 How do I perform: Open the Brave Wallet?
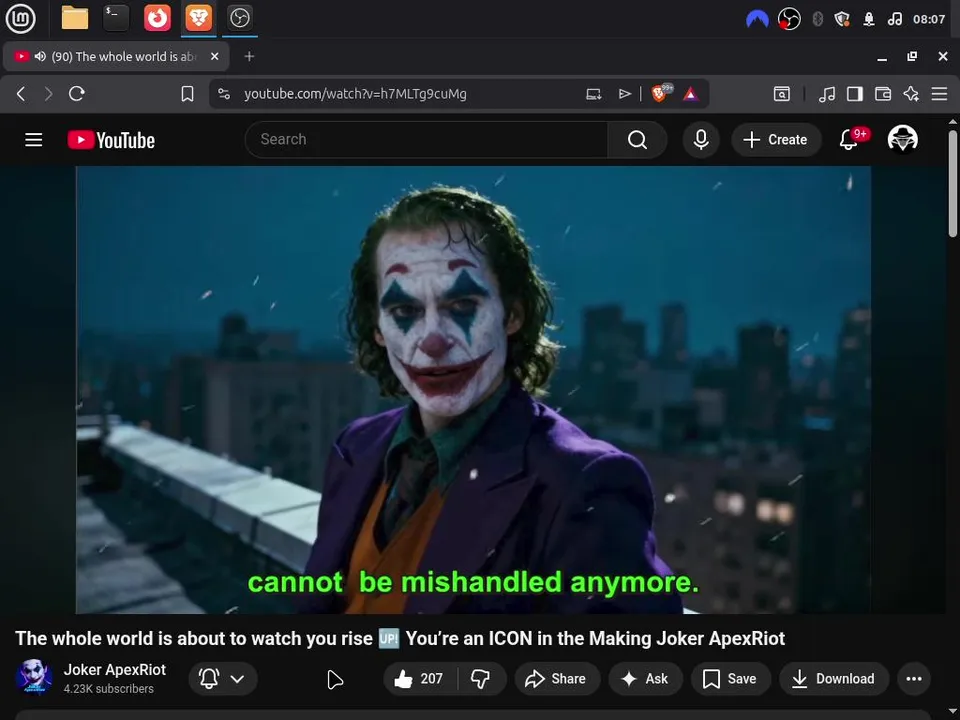[x=883, y=94]
